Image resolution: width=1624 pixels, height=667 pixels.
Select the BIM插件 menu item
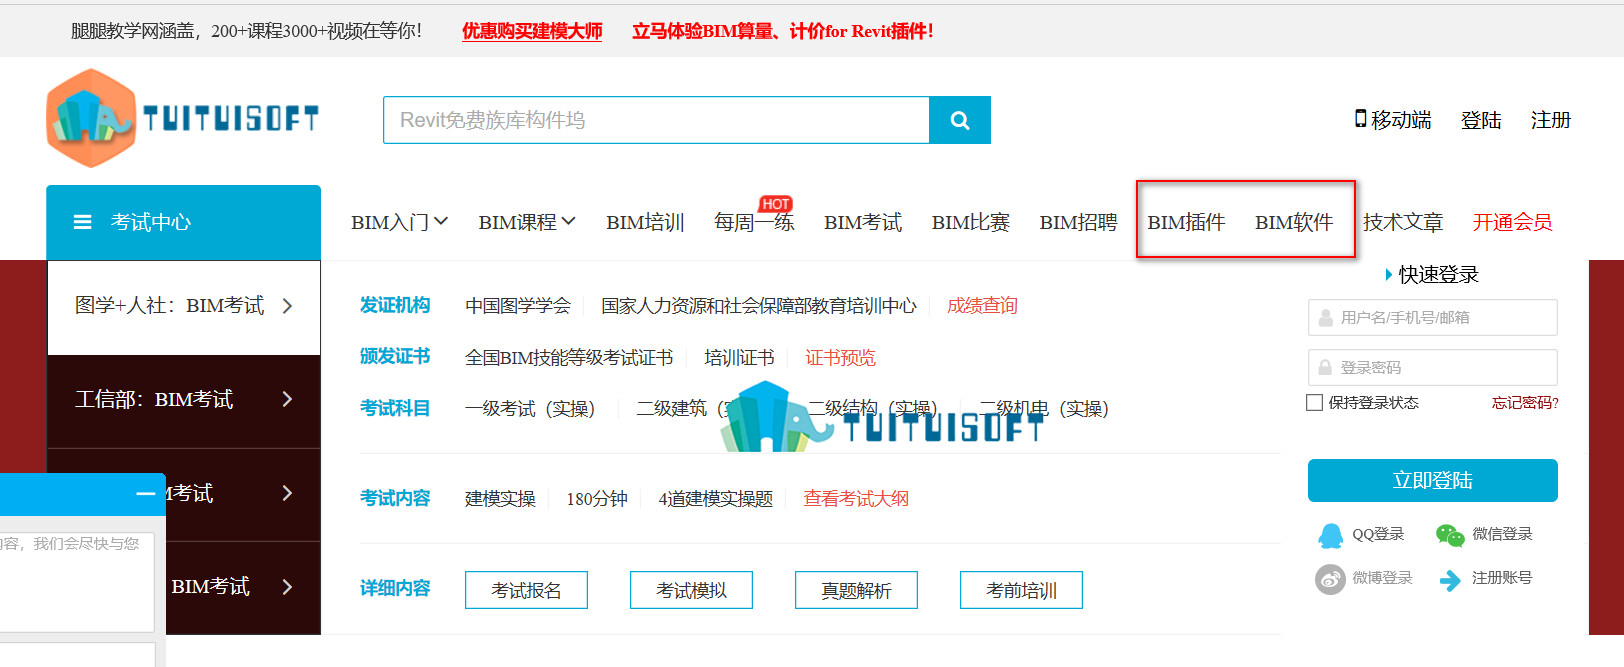1186,222
